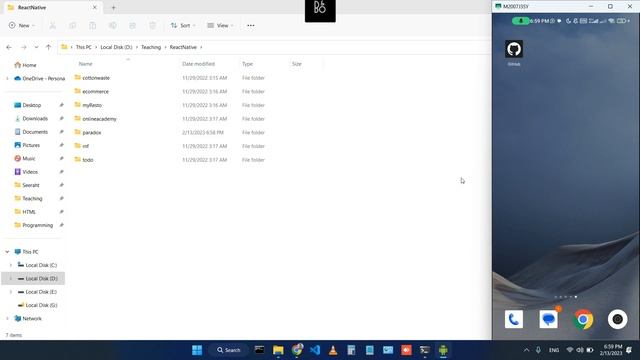Expand Network tree node

click(7, 319)
